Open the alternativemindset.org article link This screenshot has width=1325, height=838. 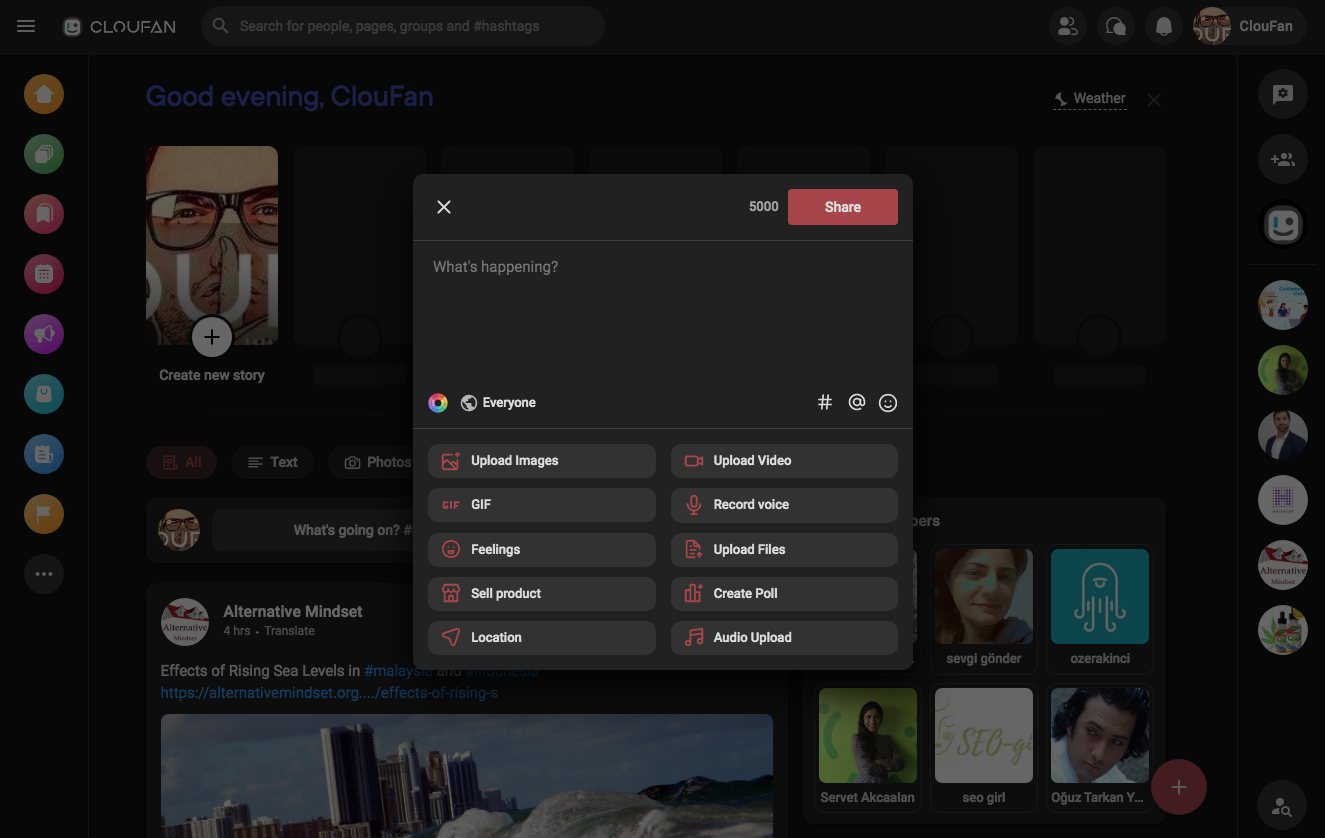(x=329, y=693)
